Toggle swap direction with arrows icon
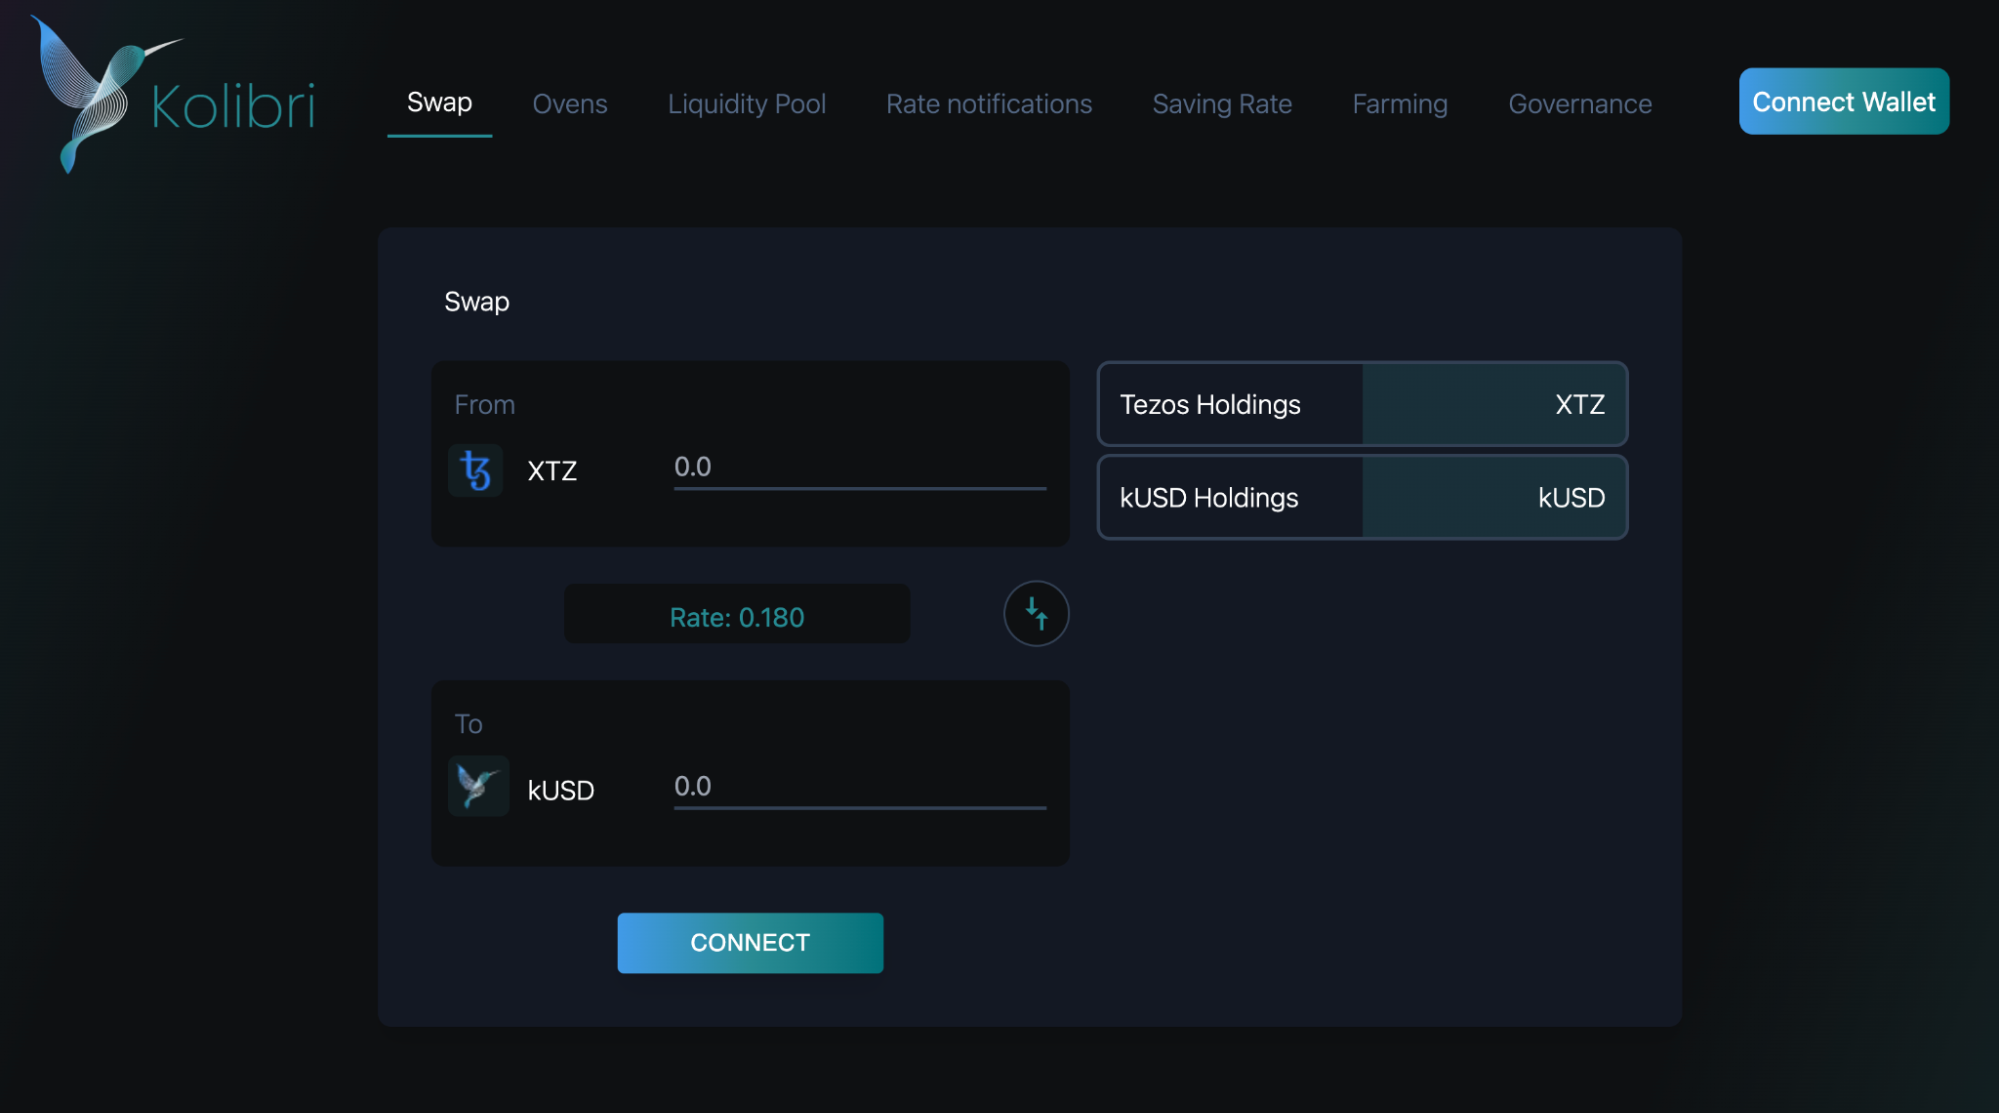Viewport: 1999px width, 1113px height. (x=1036, y=613)
